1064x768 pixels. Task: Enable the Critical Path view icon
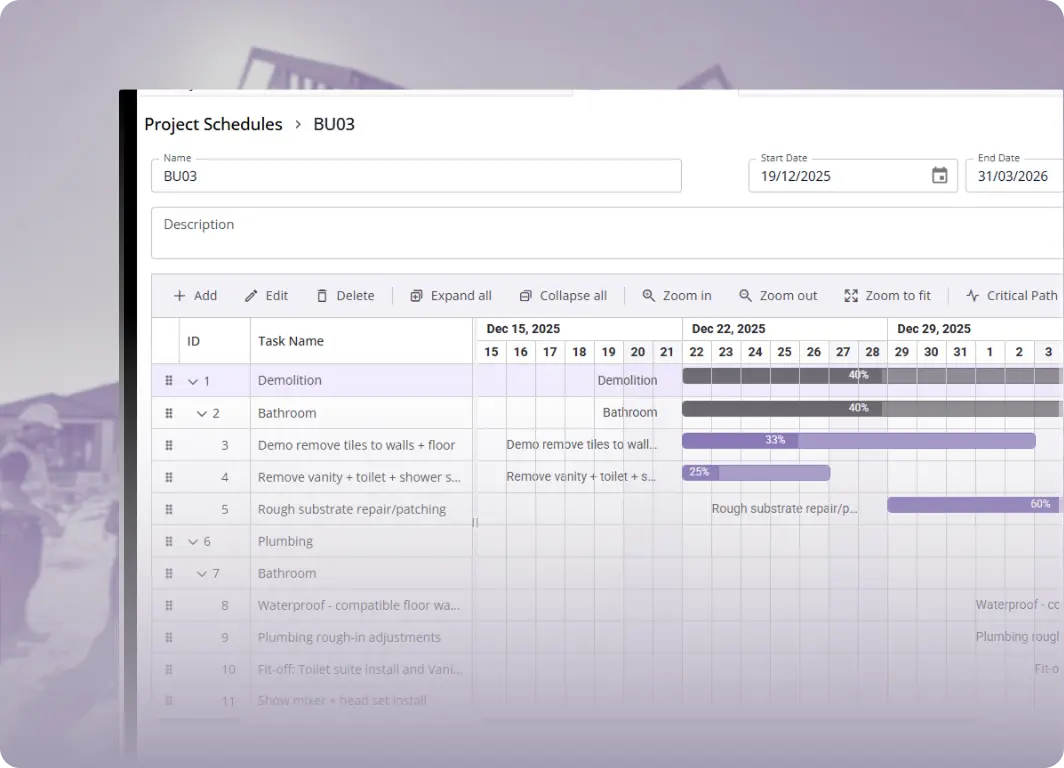coord(972,295)
